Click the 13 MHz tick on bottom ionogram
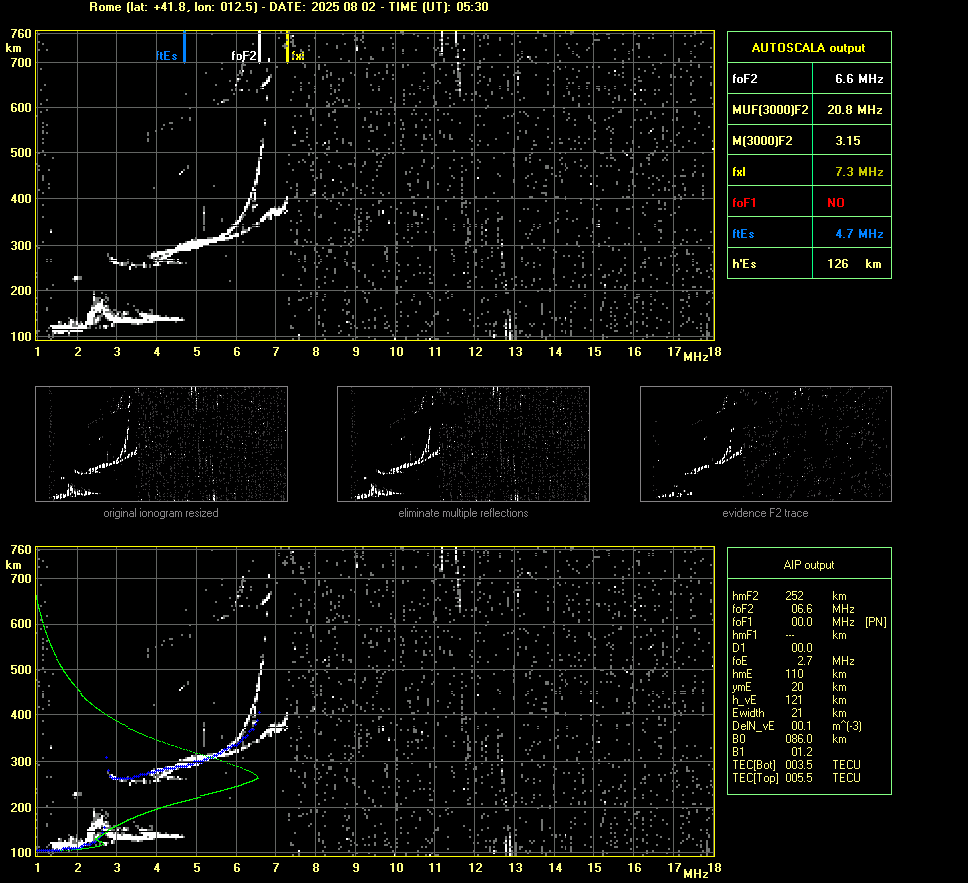968x883 pixels. tap(515, 868)
